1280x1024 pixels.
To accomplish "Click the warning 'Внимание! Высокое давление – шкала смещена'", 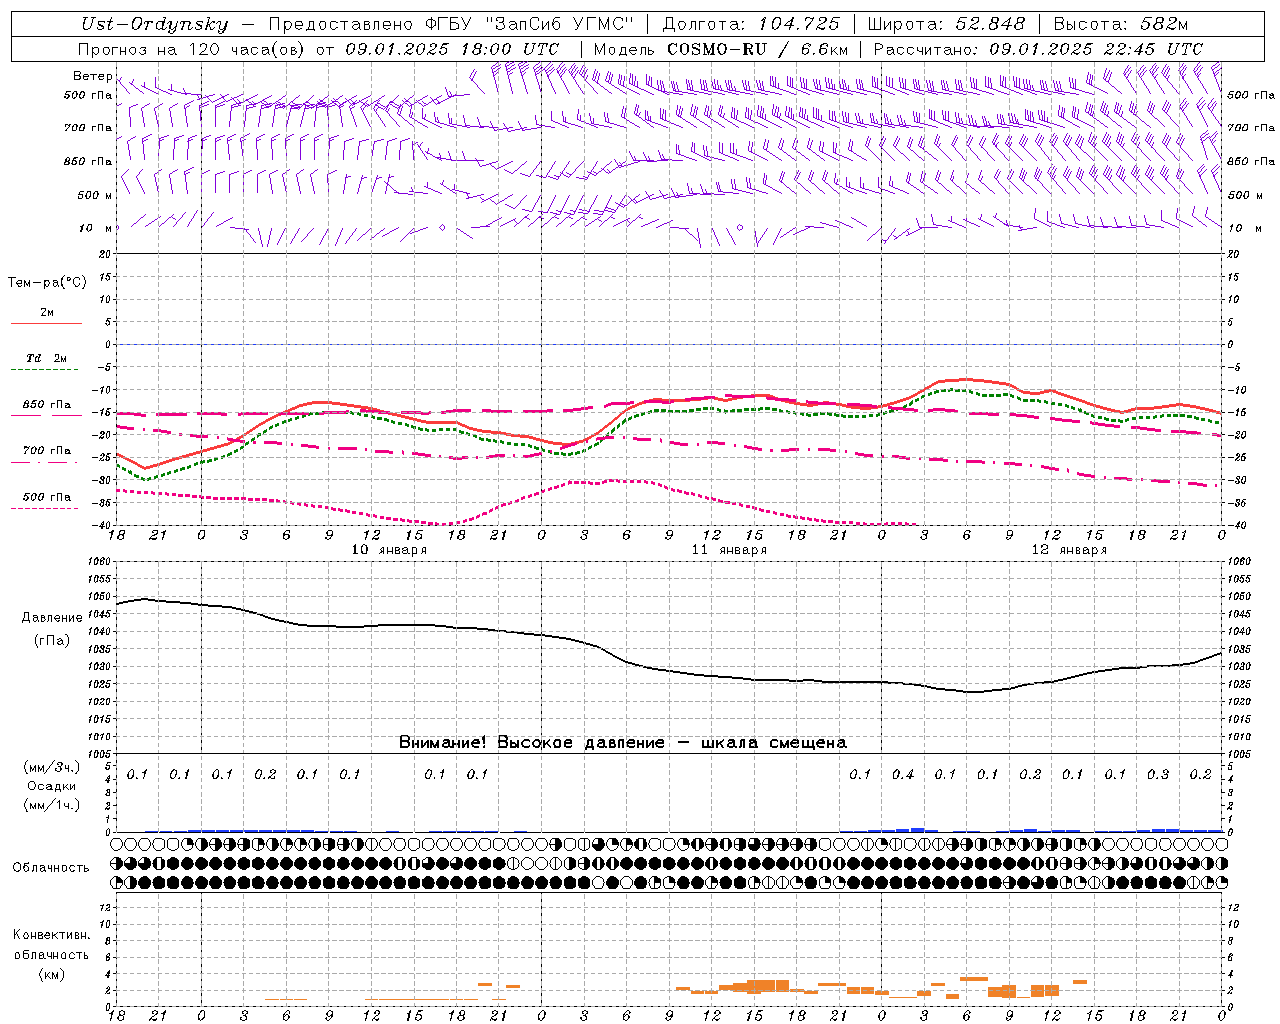I will pos(623,742).
